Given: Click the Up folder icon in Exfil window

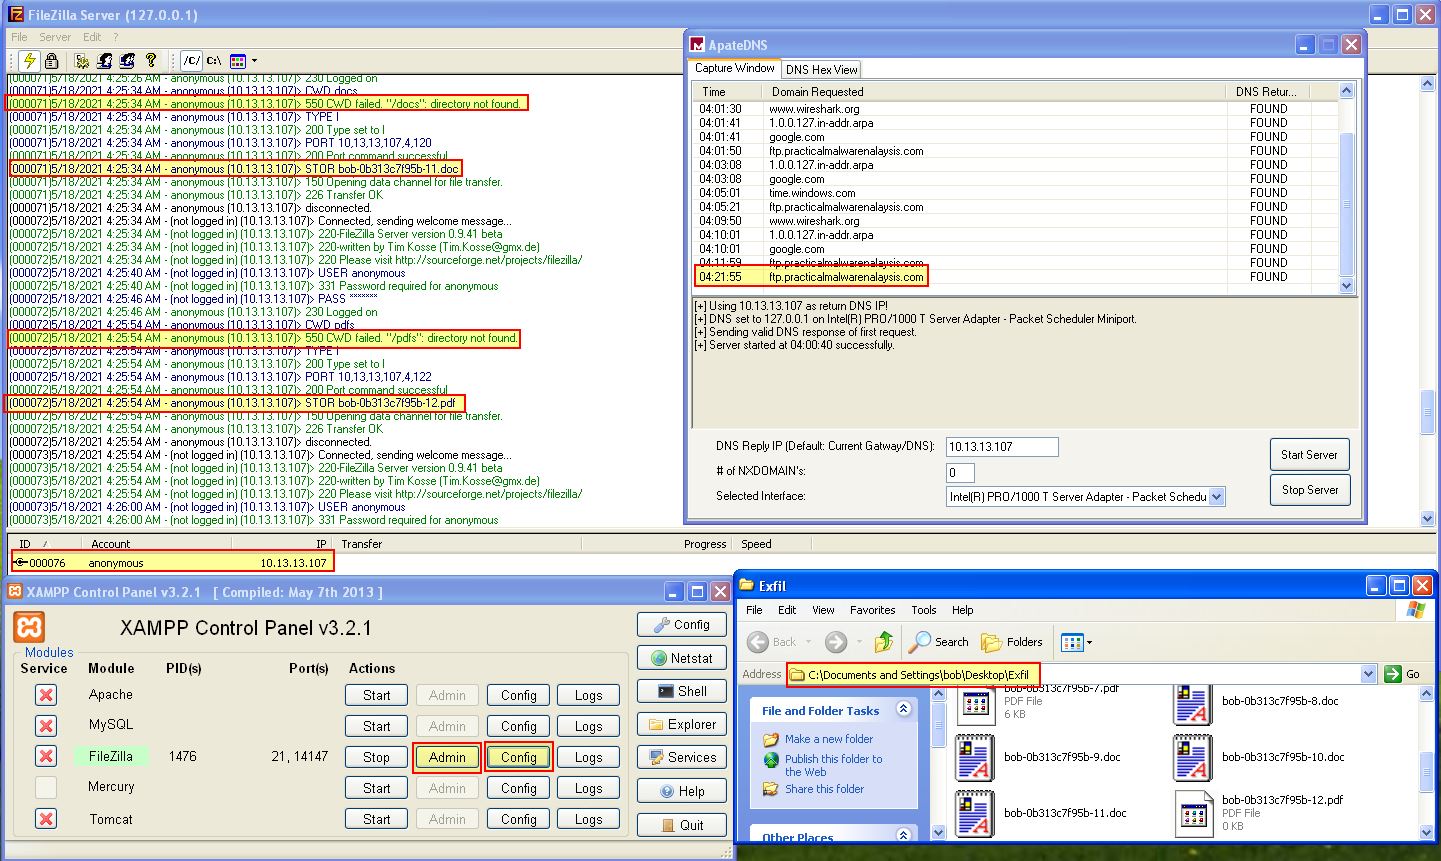Looking at the screenshot, I should (x=884, y=642).
